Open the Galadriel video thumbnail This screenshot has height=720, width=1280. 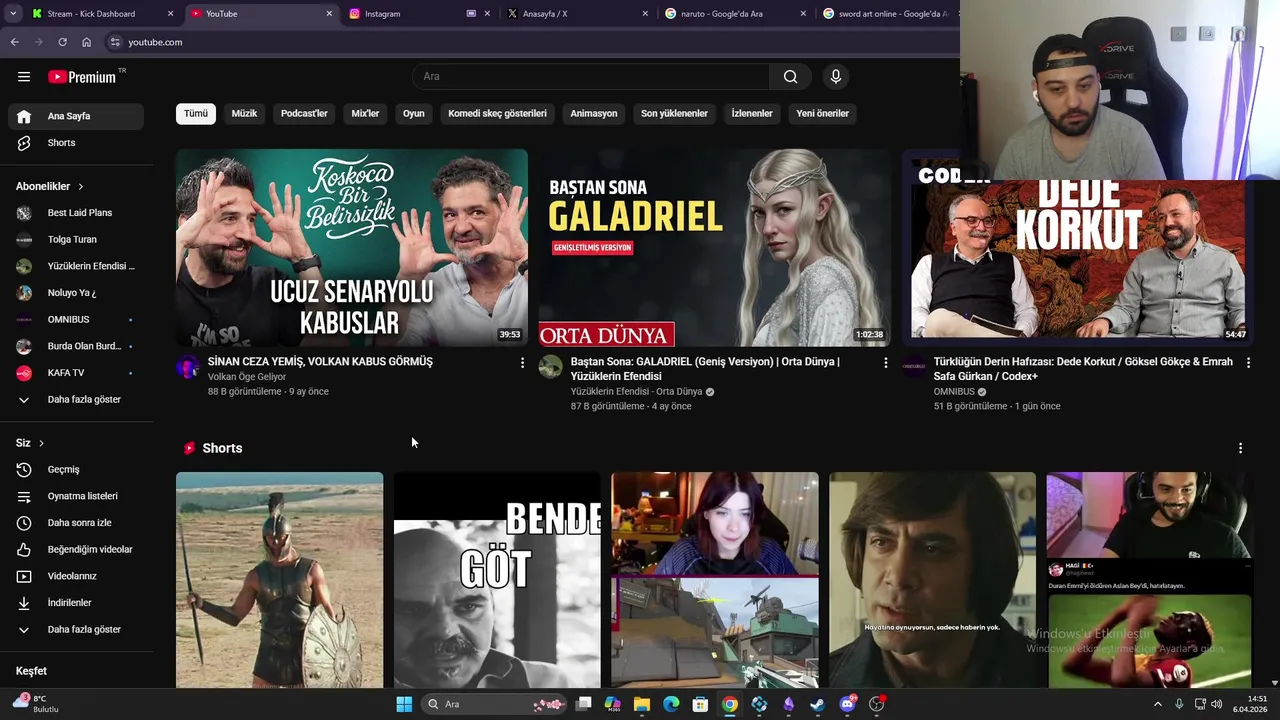[715, 248]
